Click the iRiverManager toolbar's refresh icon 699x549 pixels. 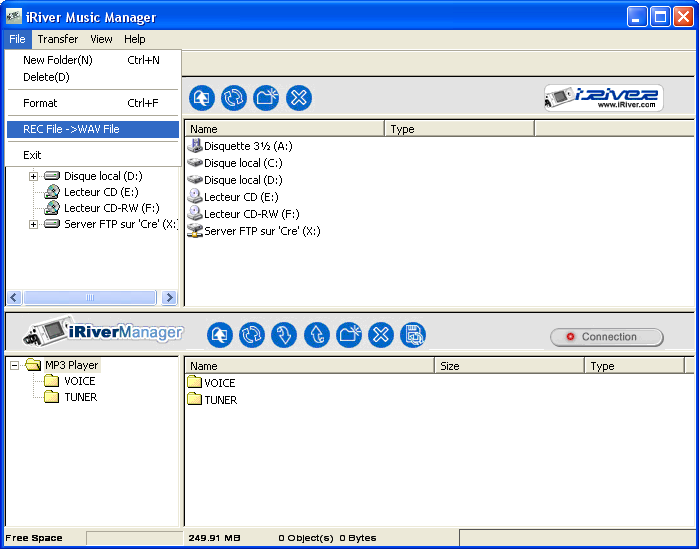[252, 335]
